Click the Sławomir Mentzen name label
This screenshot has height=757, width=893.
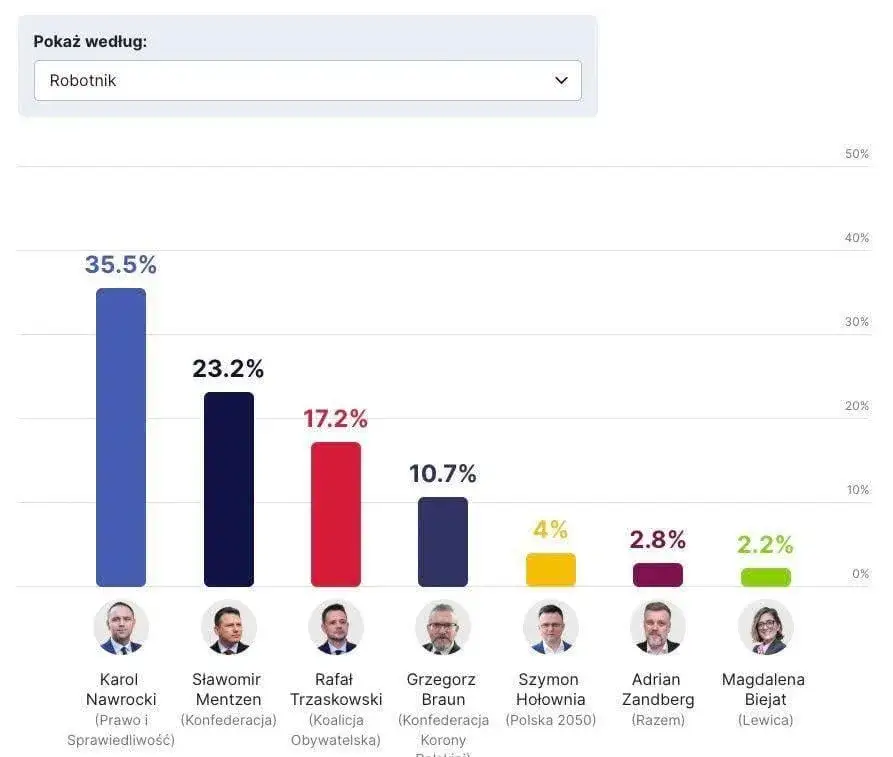click(228, 689)
